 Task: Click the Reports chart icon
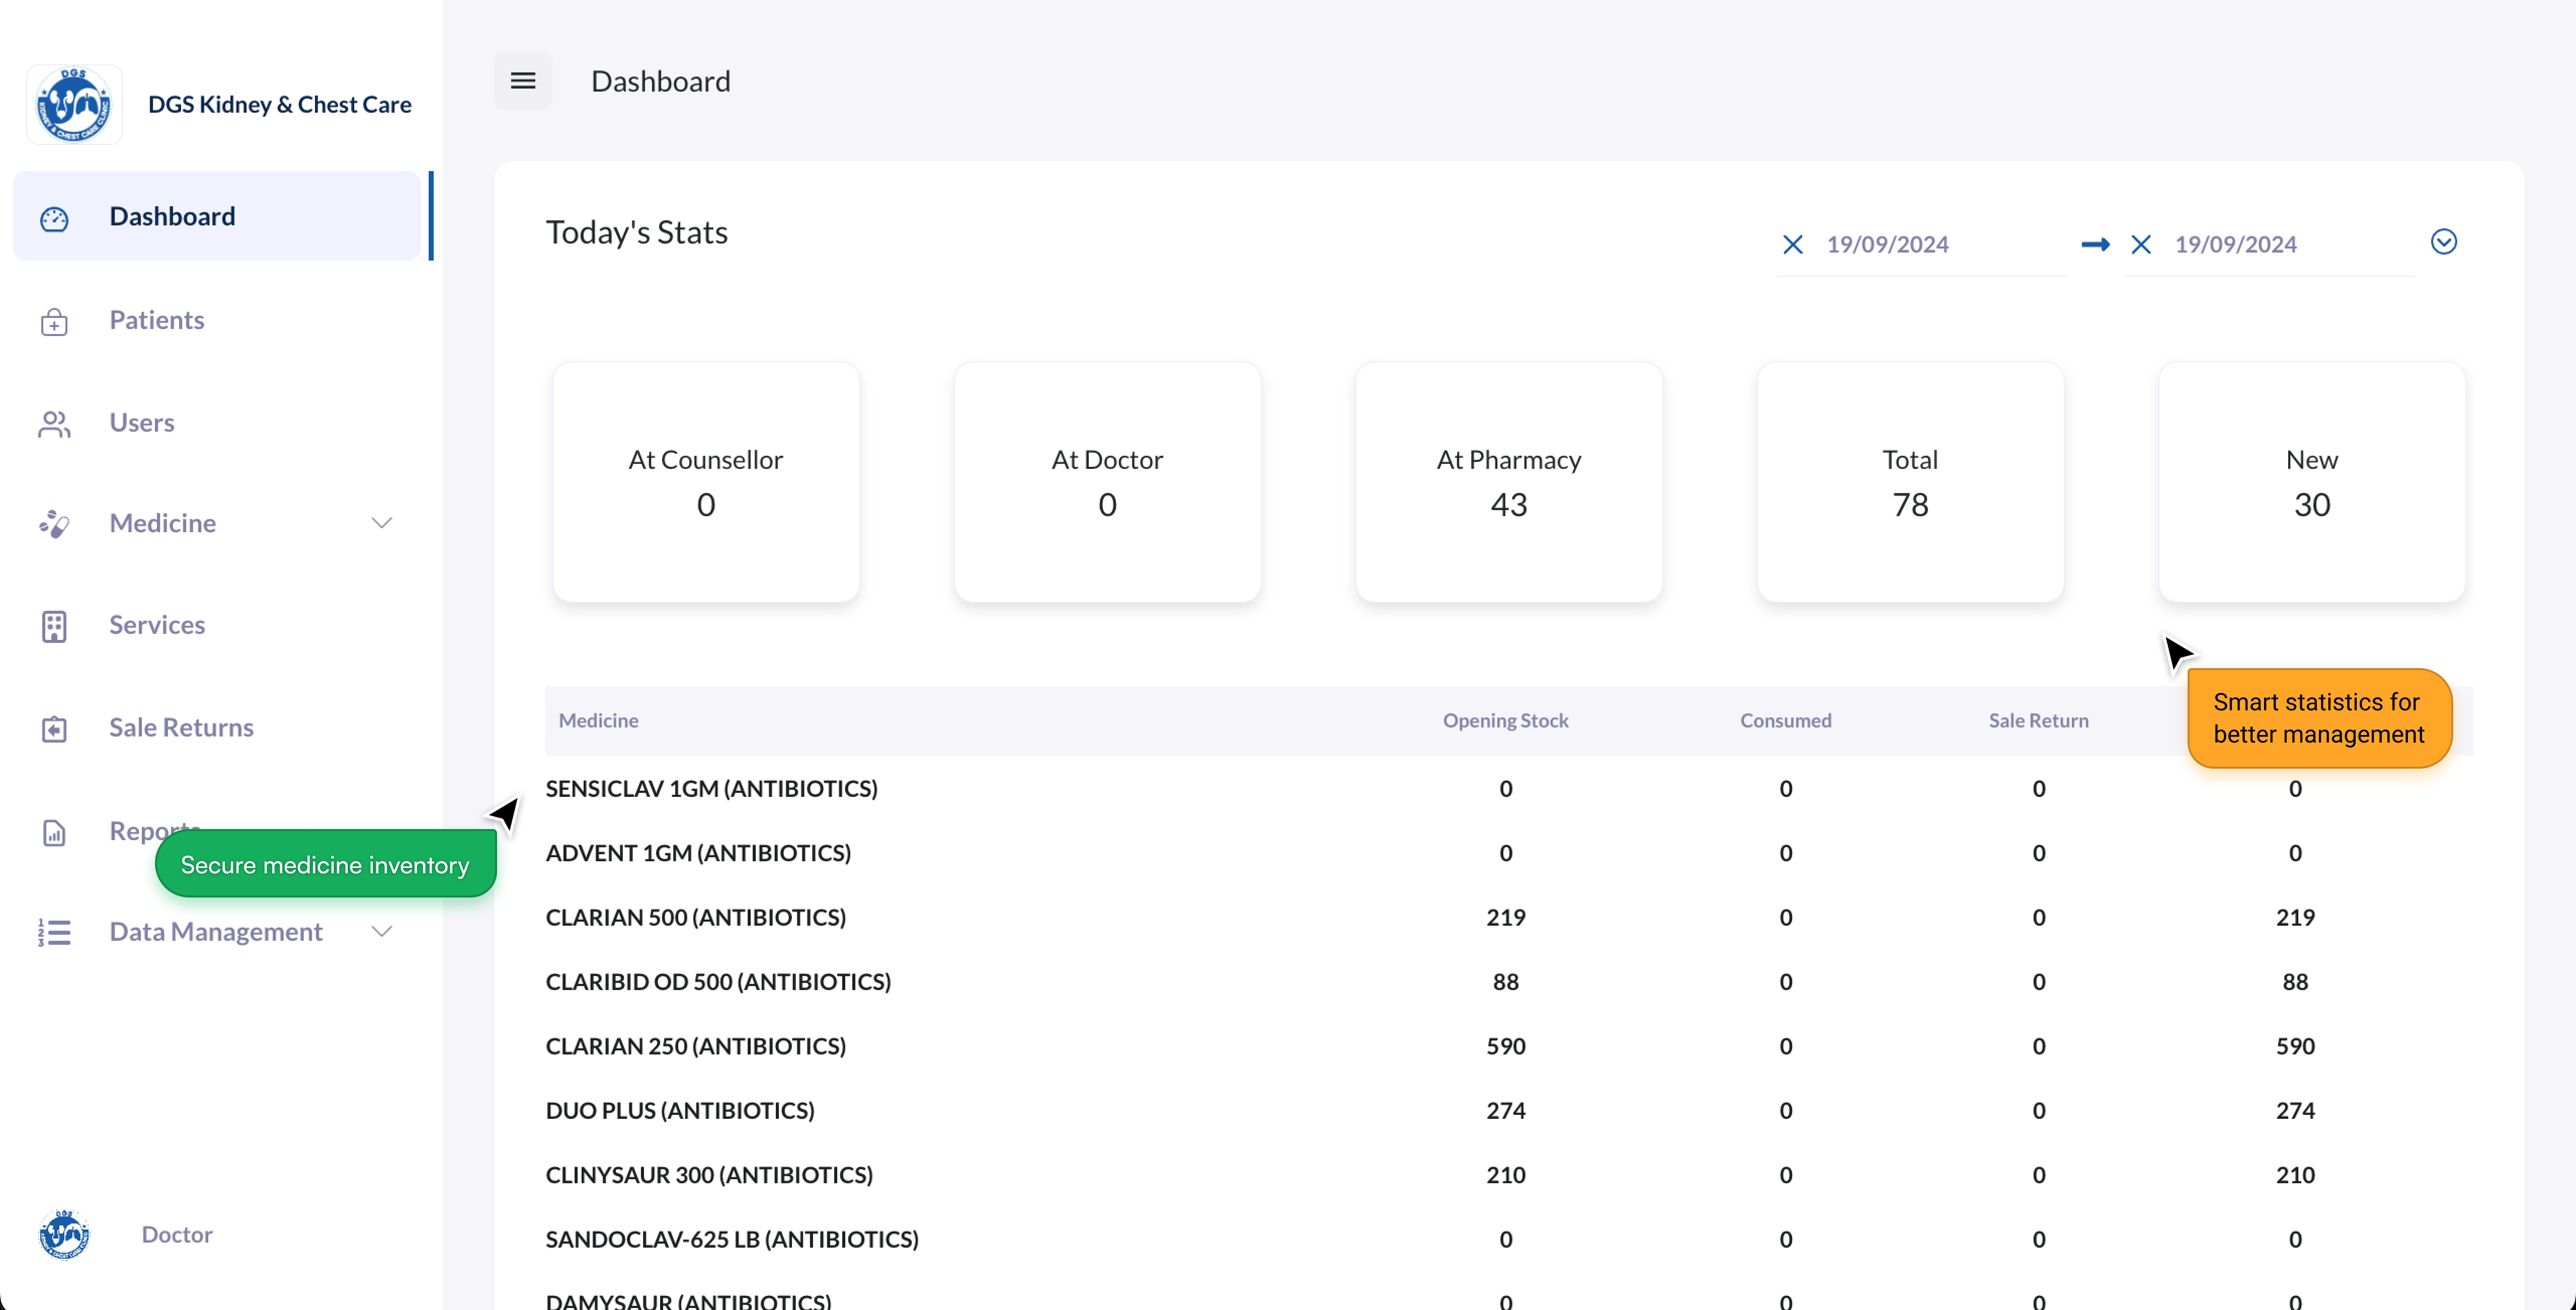click(54, 832)
